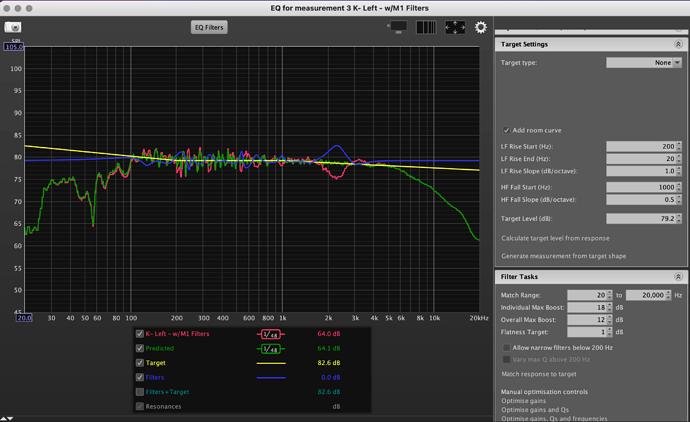
Task: Open graph settings gear icon
Action: point(481,27)
